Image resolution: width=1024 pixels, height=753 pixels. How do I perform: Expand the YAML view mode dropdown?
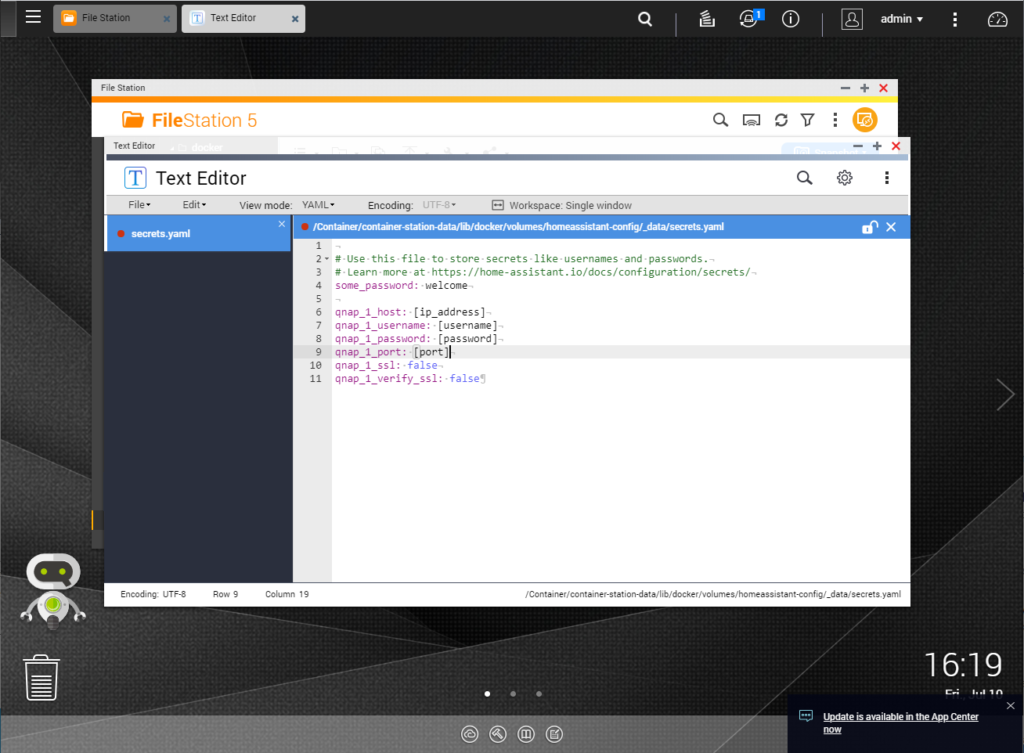[x=318, y=205]
